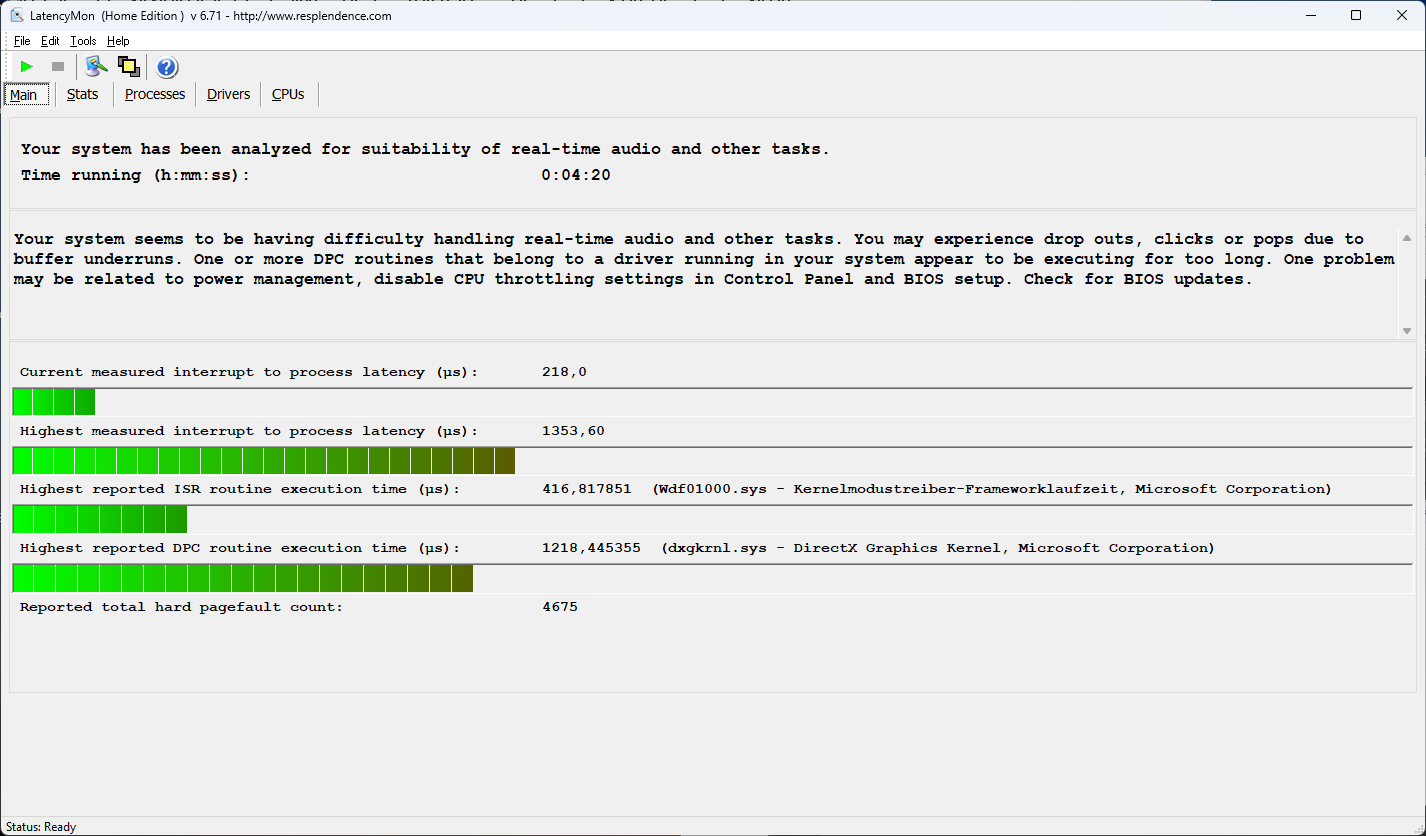The height and width of the screenshot is (836, 1426).
Task: Click the hard pagefault count 4675
Action: [x=560, y=607]
